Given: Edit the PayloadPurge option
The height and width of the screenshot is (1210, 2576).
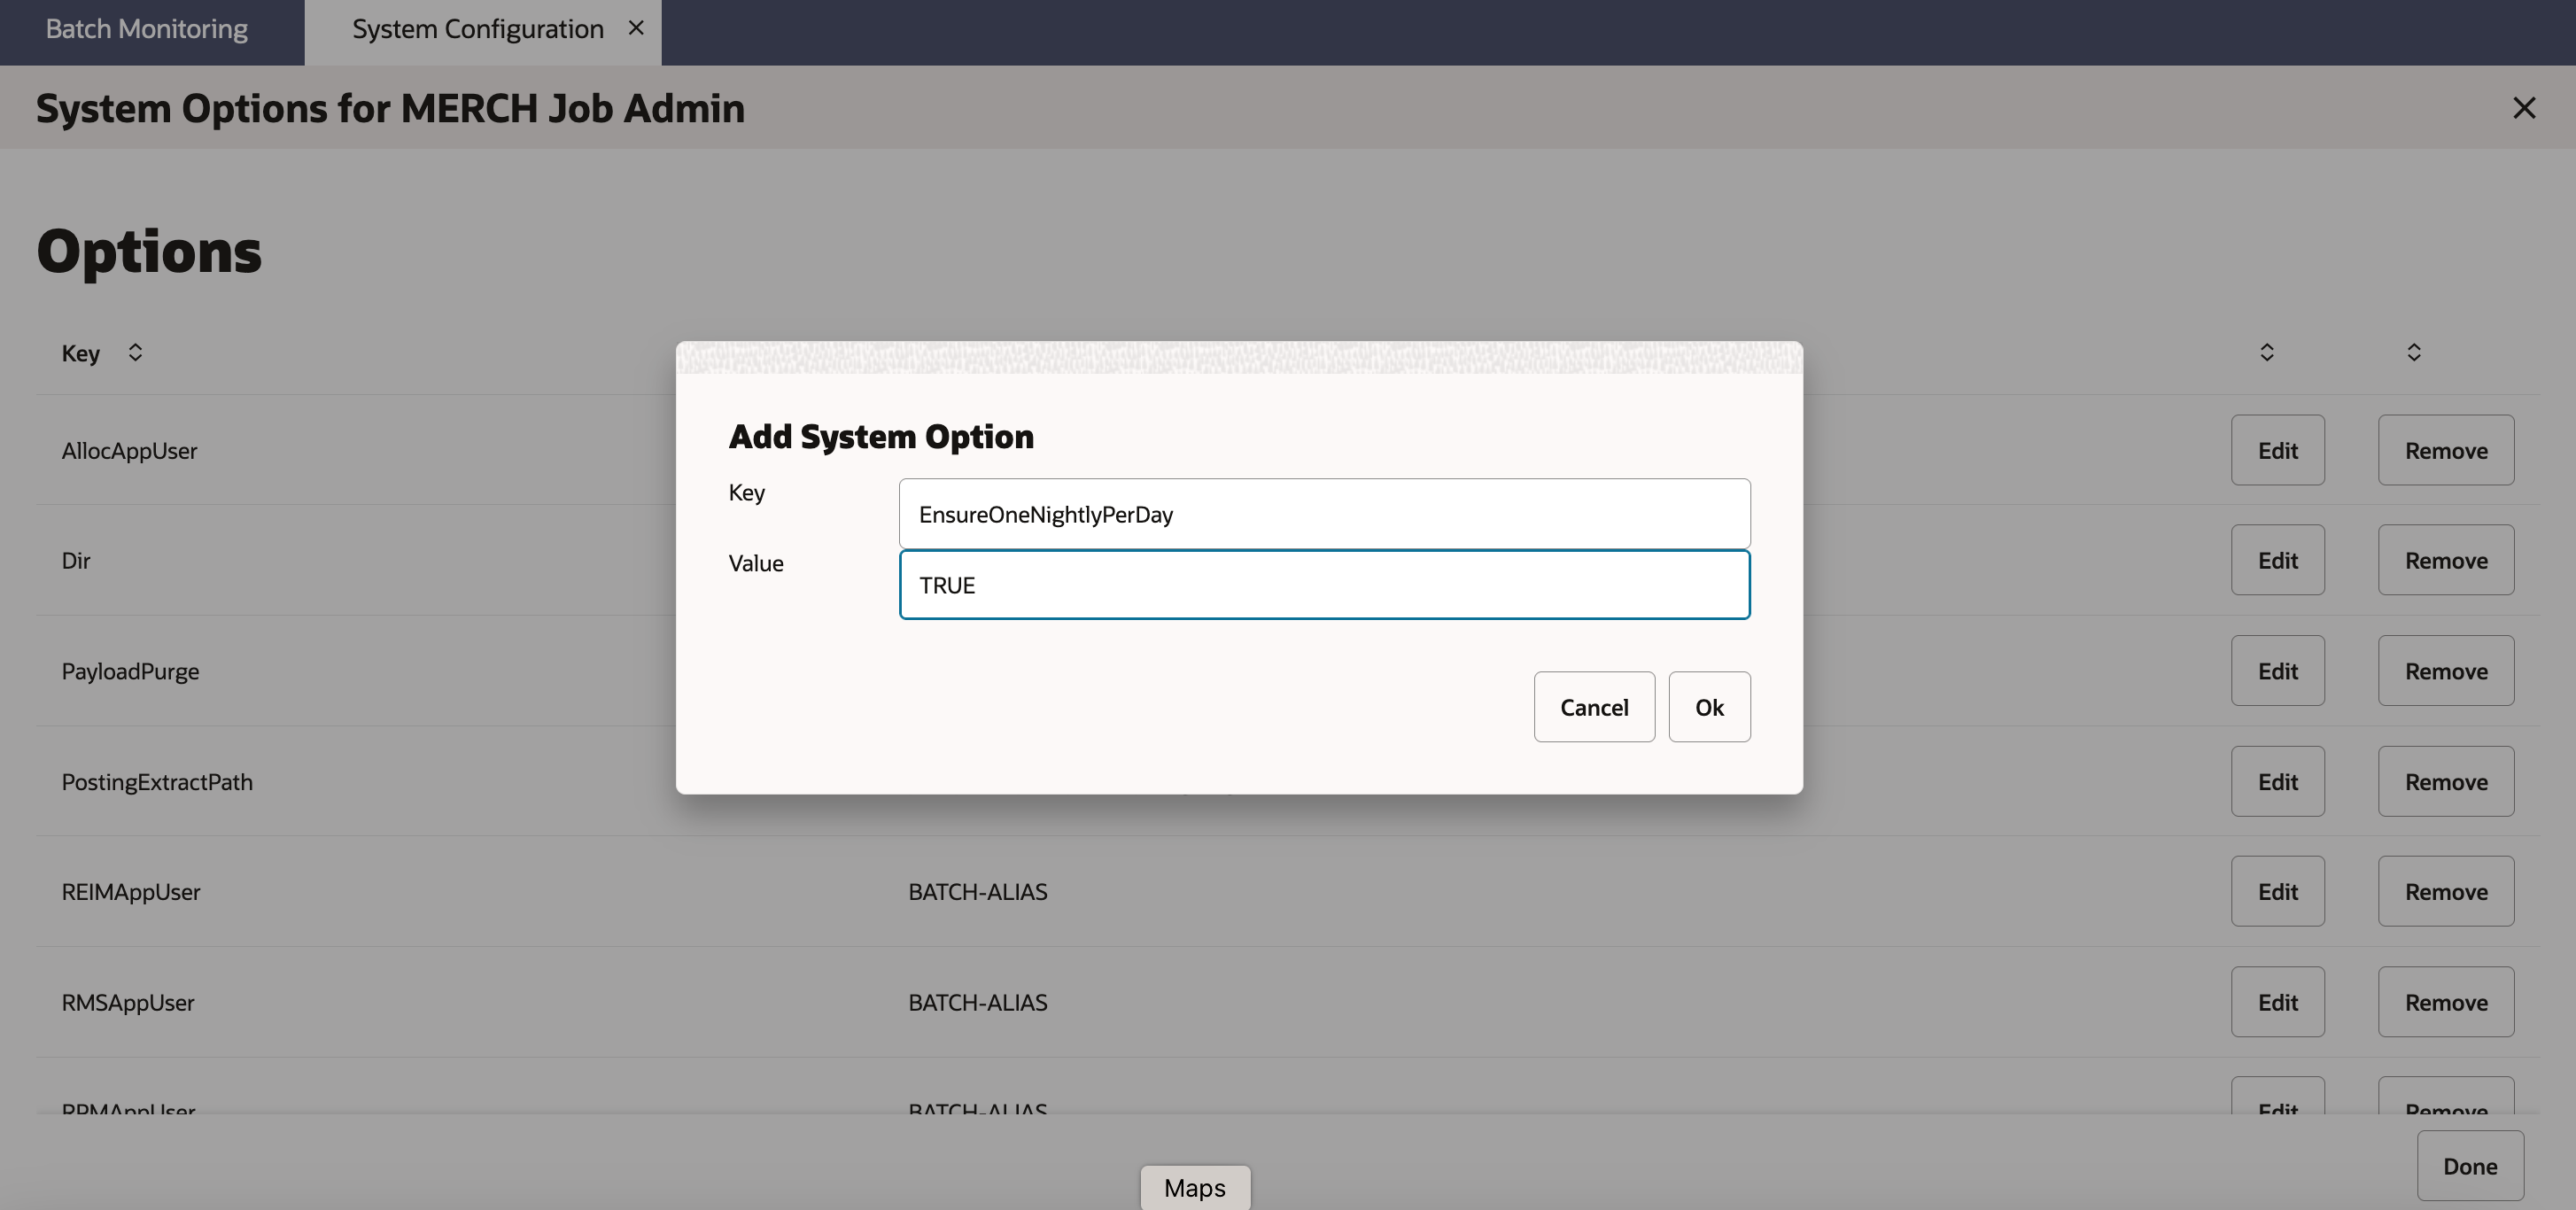Looking at the screenshot, I should pyautogui.click(x=2277, y=671).
